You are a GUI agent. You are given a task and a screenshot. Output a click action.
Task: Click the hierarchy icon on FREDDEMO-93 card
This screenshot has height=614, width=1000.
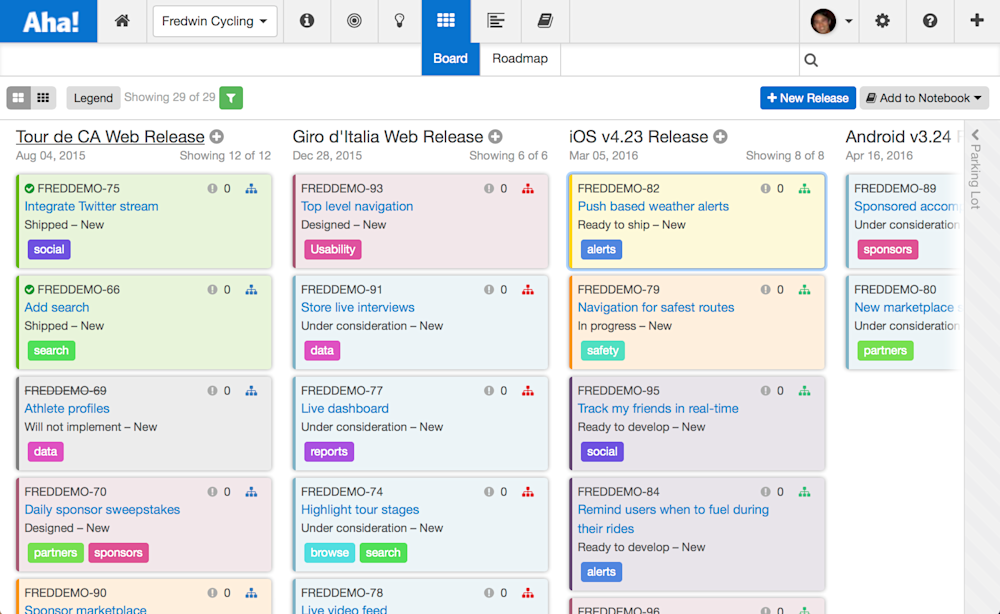[x=527, y=189]
